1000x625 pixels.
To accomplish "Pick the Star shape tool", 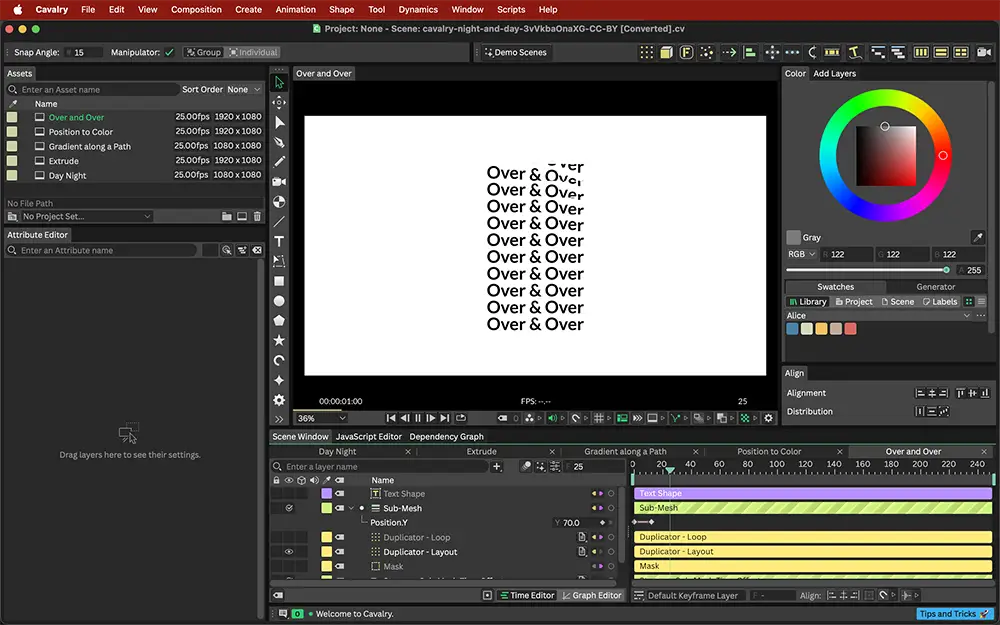I will click(279, 341).
